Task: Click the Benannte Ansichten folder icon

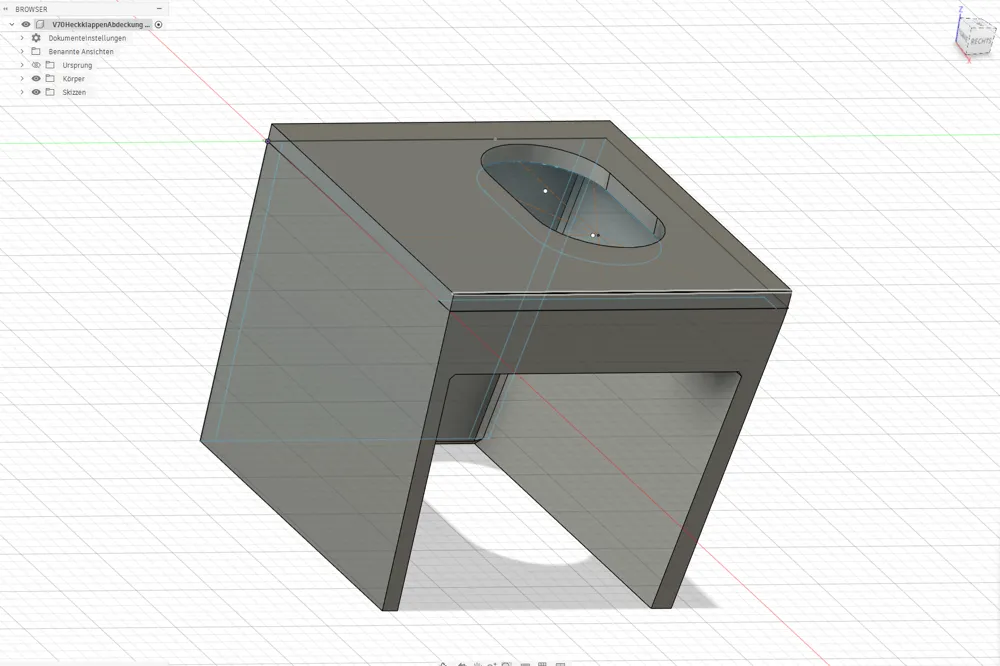Action: (36, 51)
